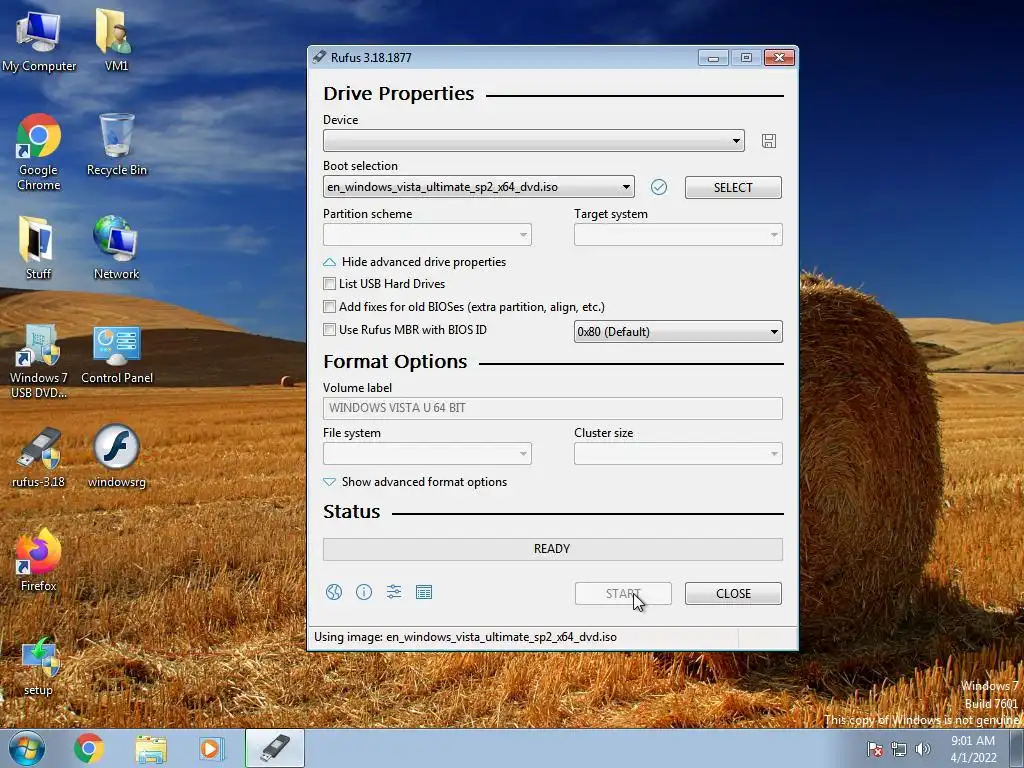Open Firefox desktop shortcut
Image resolution: width=1024 pixels, height=768 pixels.
39,560
